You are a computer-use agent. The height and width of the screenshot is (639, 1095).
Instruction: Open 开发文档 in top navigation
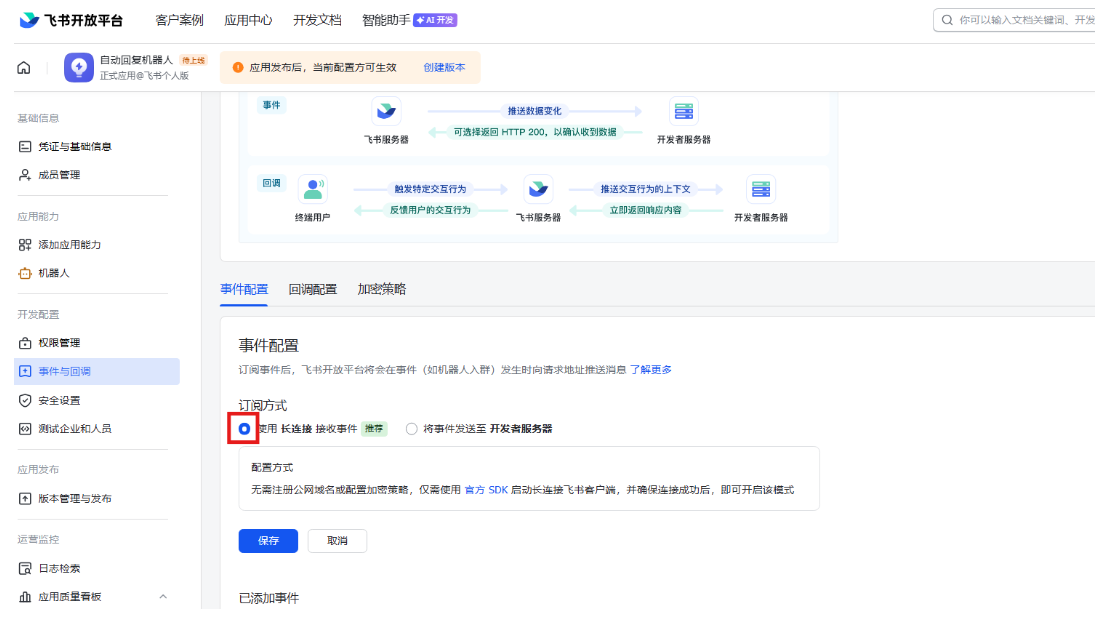(317, 20)
